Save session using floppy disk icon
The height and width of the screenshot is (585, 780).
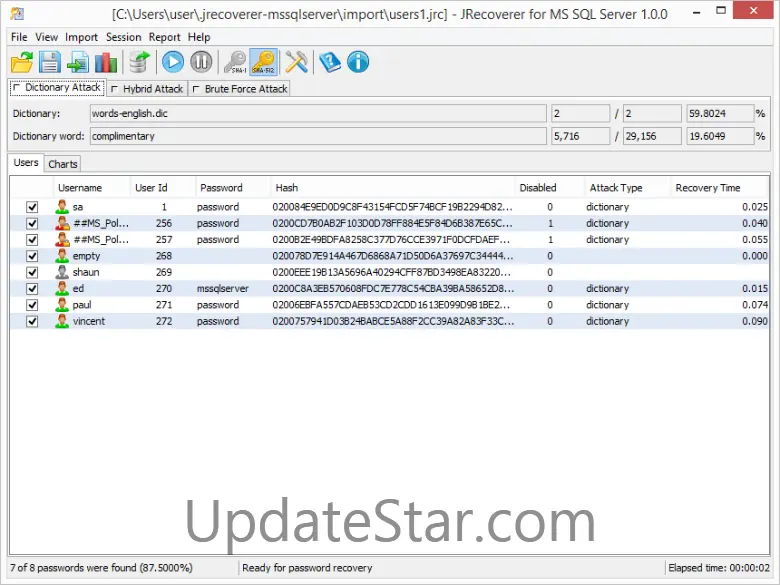coord(50,63)
